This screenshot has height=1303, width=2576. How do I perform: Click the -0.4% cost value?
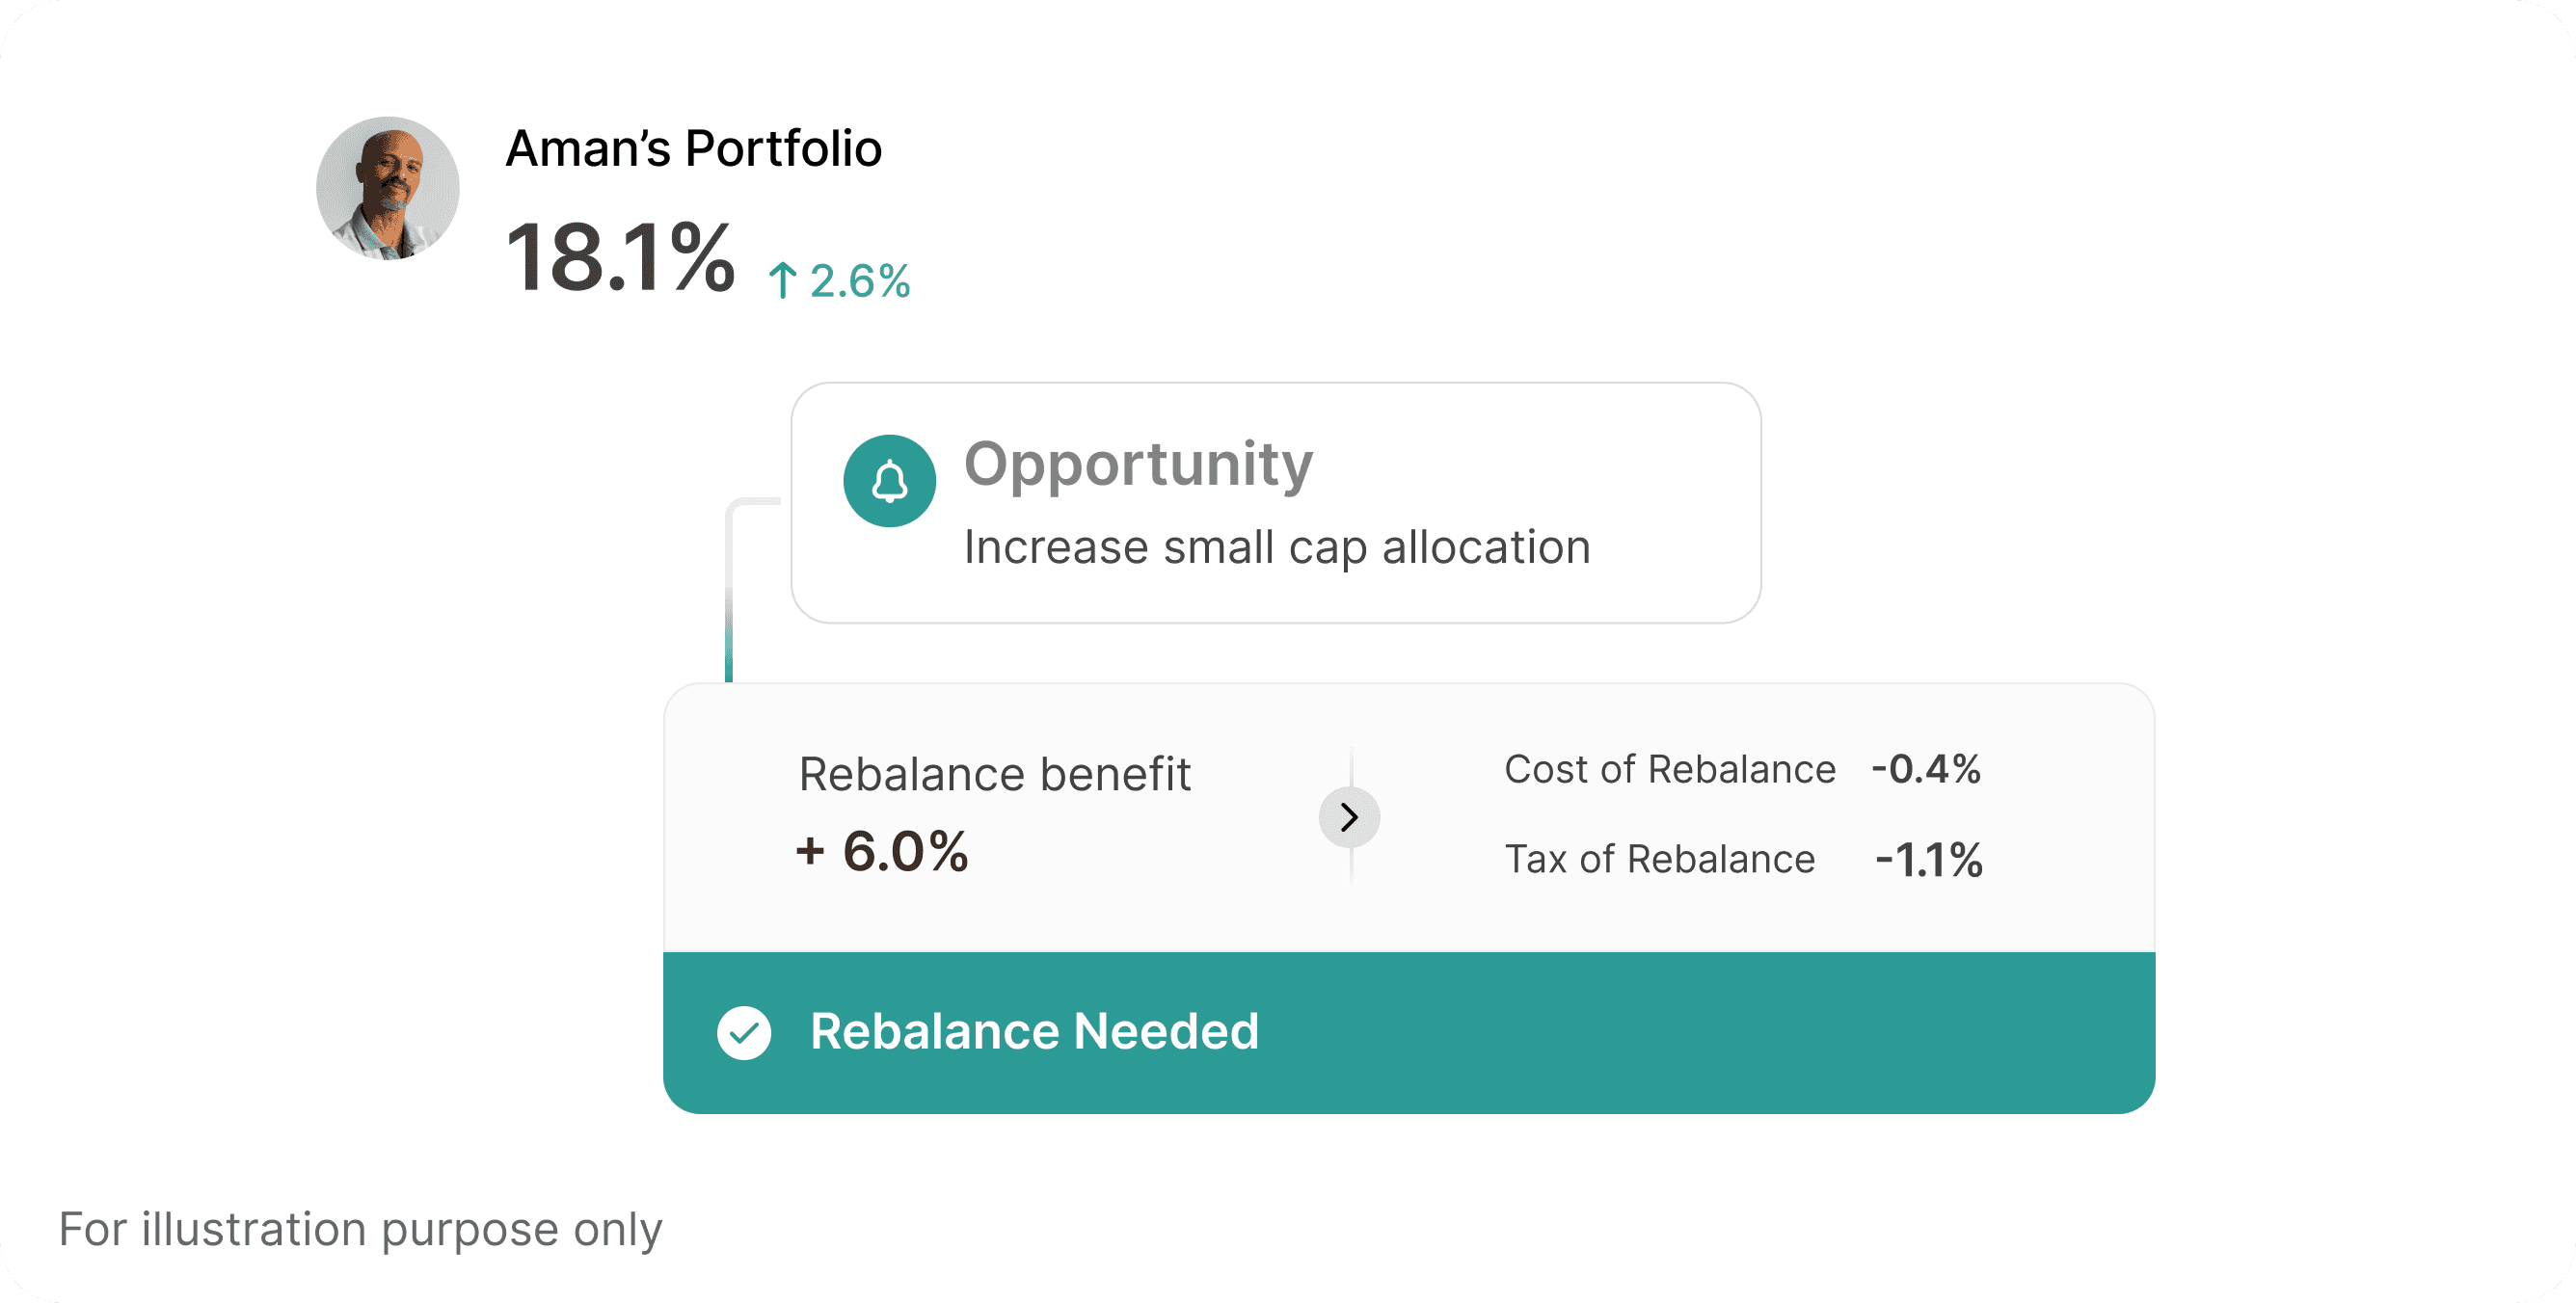(x=1925, y=769)
